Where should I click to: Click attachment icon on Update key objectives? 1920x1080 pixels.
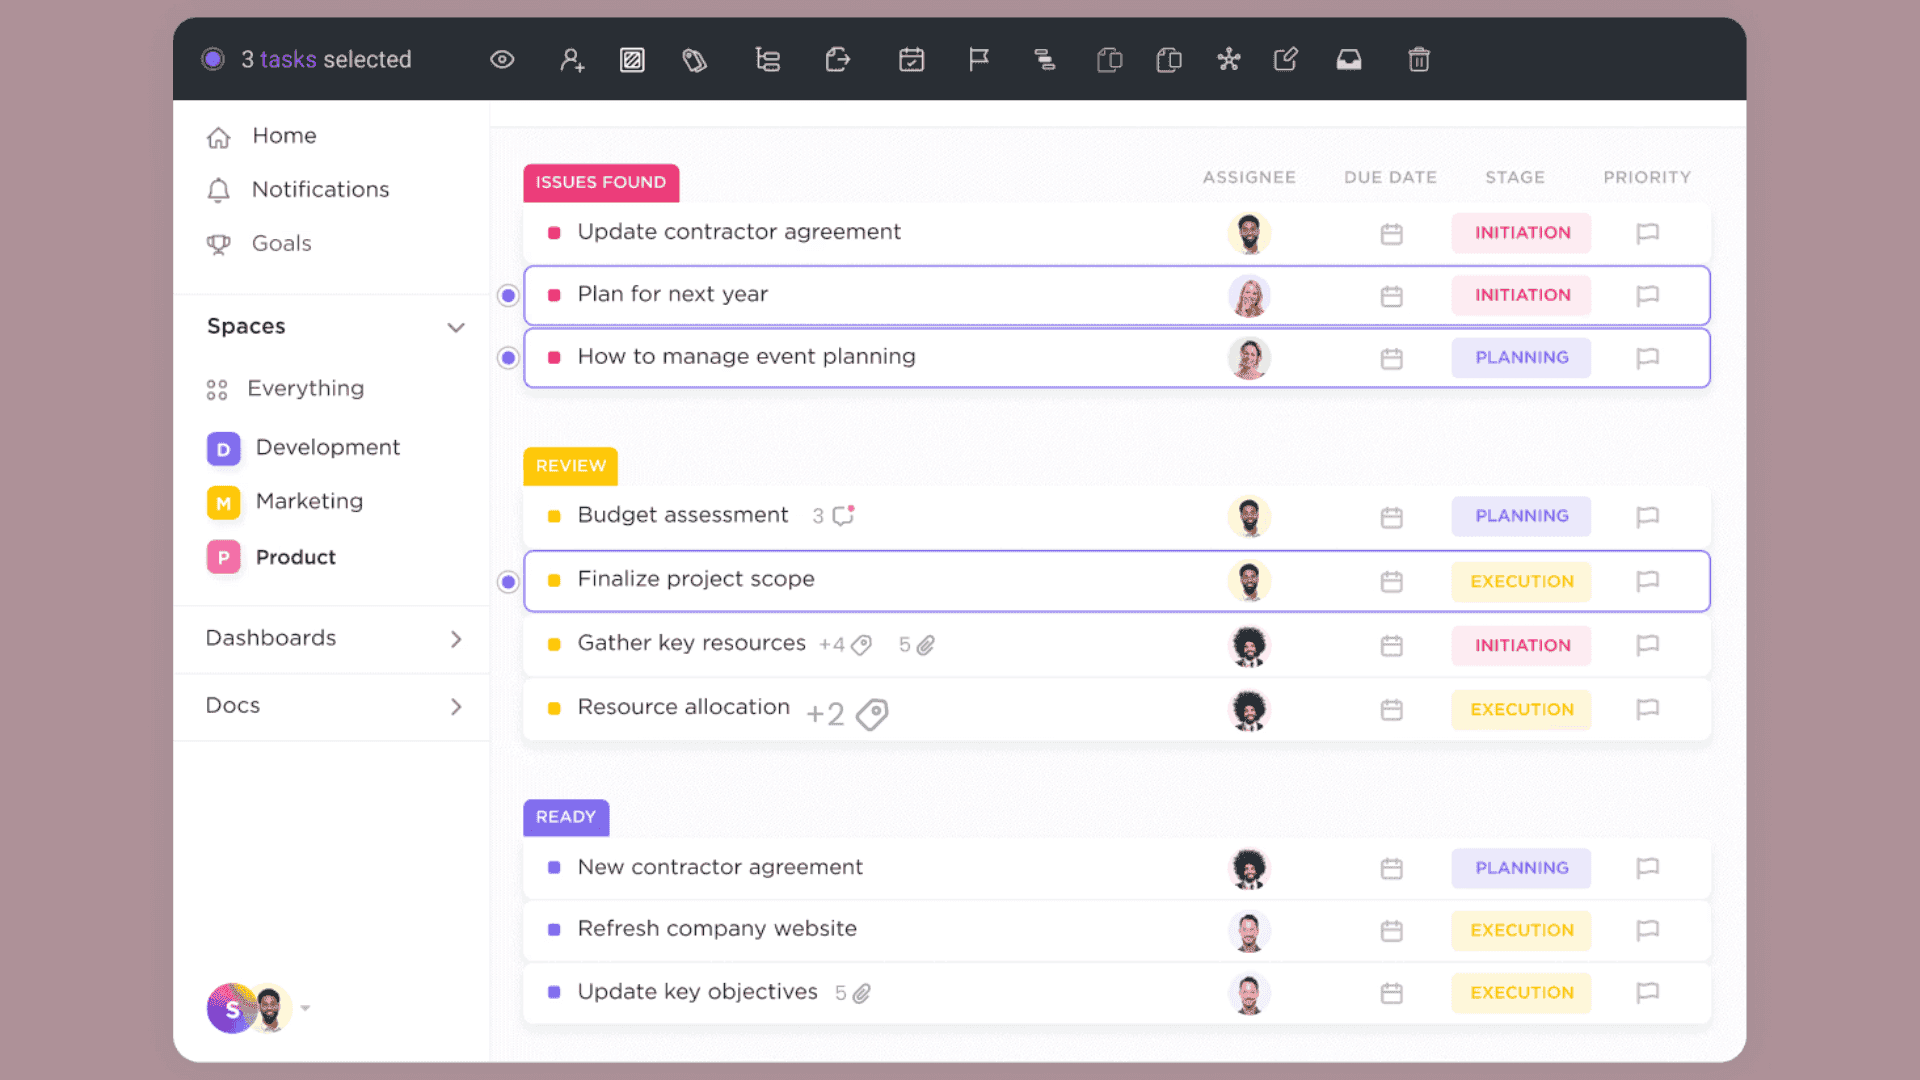pos(862,993)
